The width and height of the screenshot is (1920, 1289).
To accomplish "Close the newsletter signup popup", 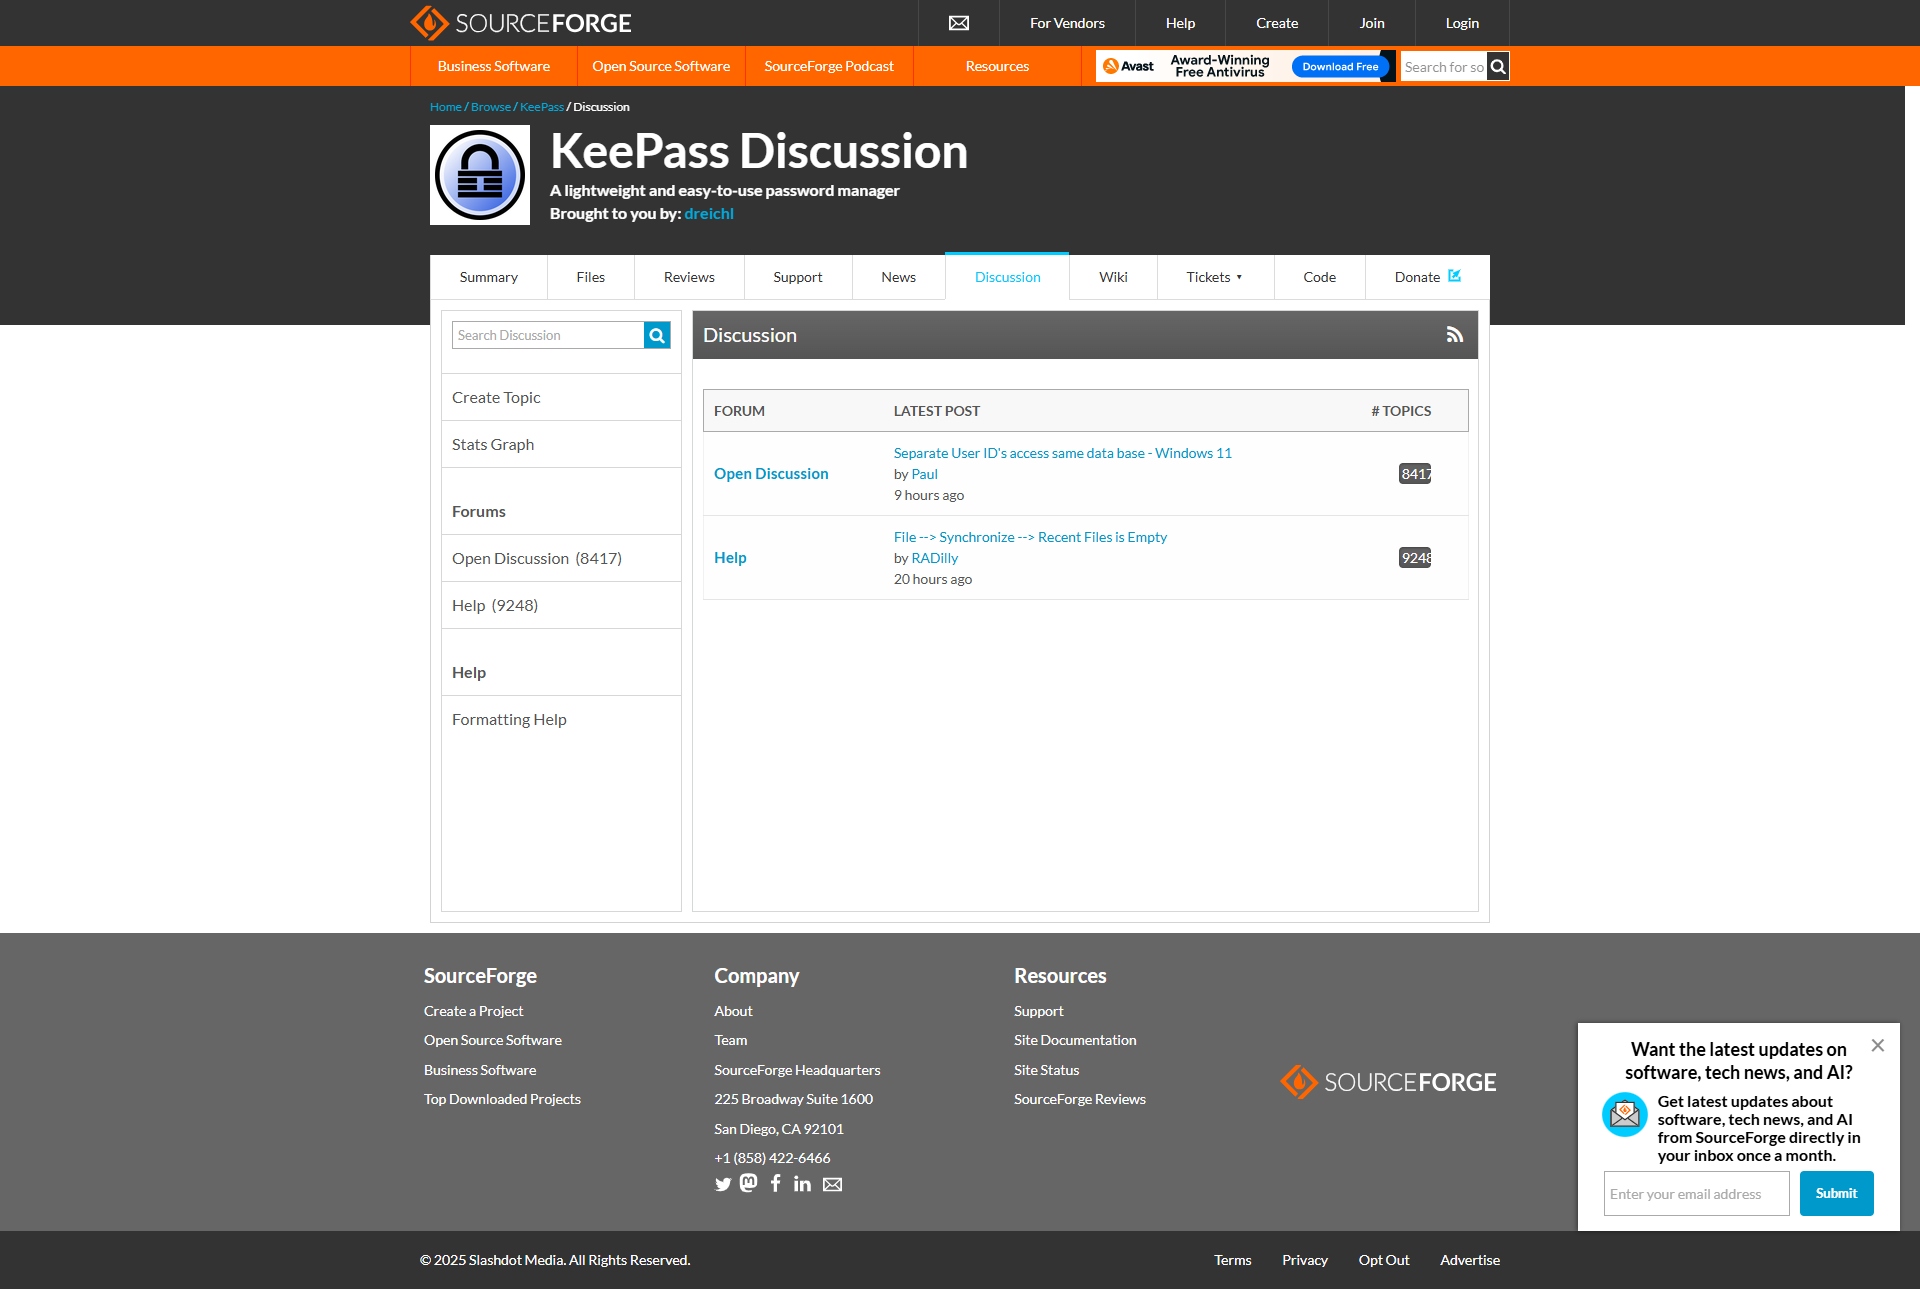I will pos(1877,1045).
